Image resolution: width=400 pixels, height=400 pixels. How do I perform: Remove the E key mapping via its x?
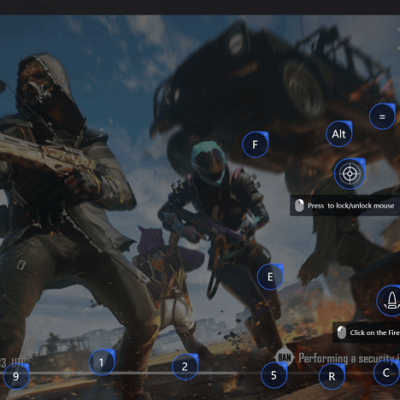pyautogui.click(x=280, y=266)
